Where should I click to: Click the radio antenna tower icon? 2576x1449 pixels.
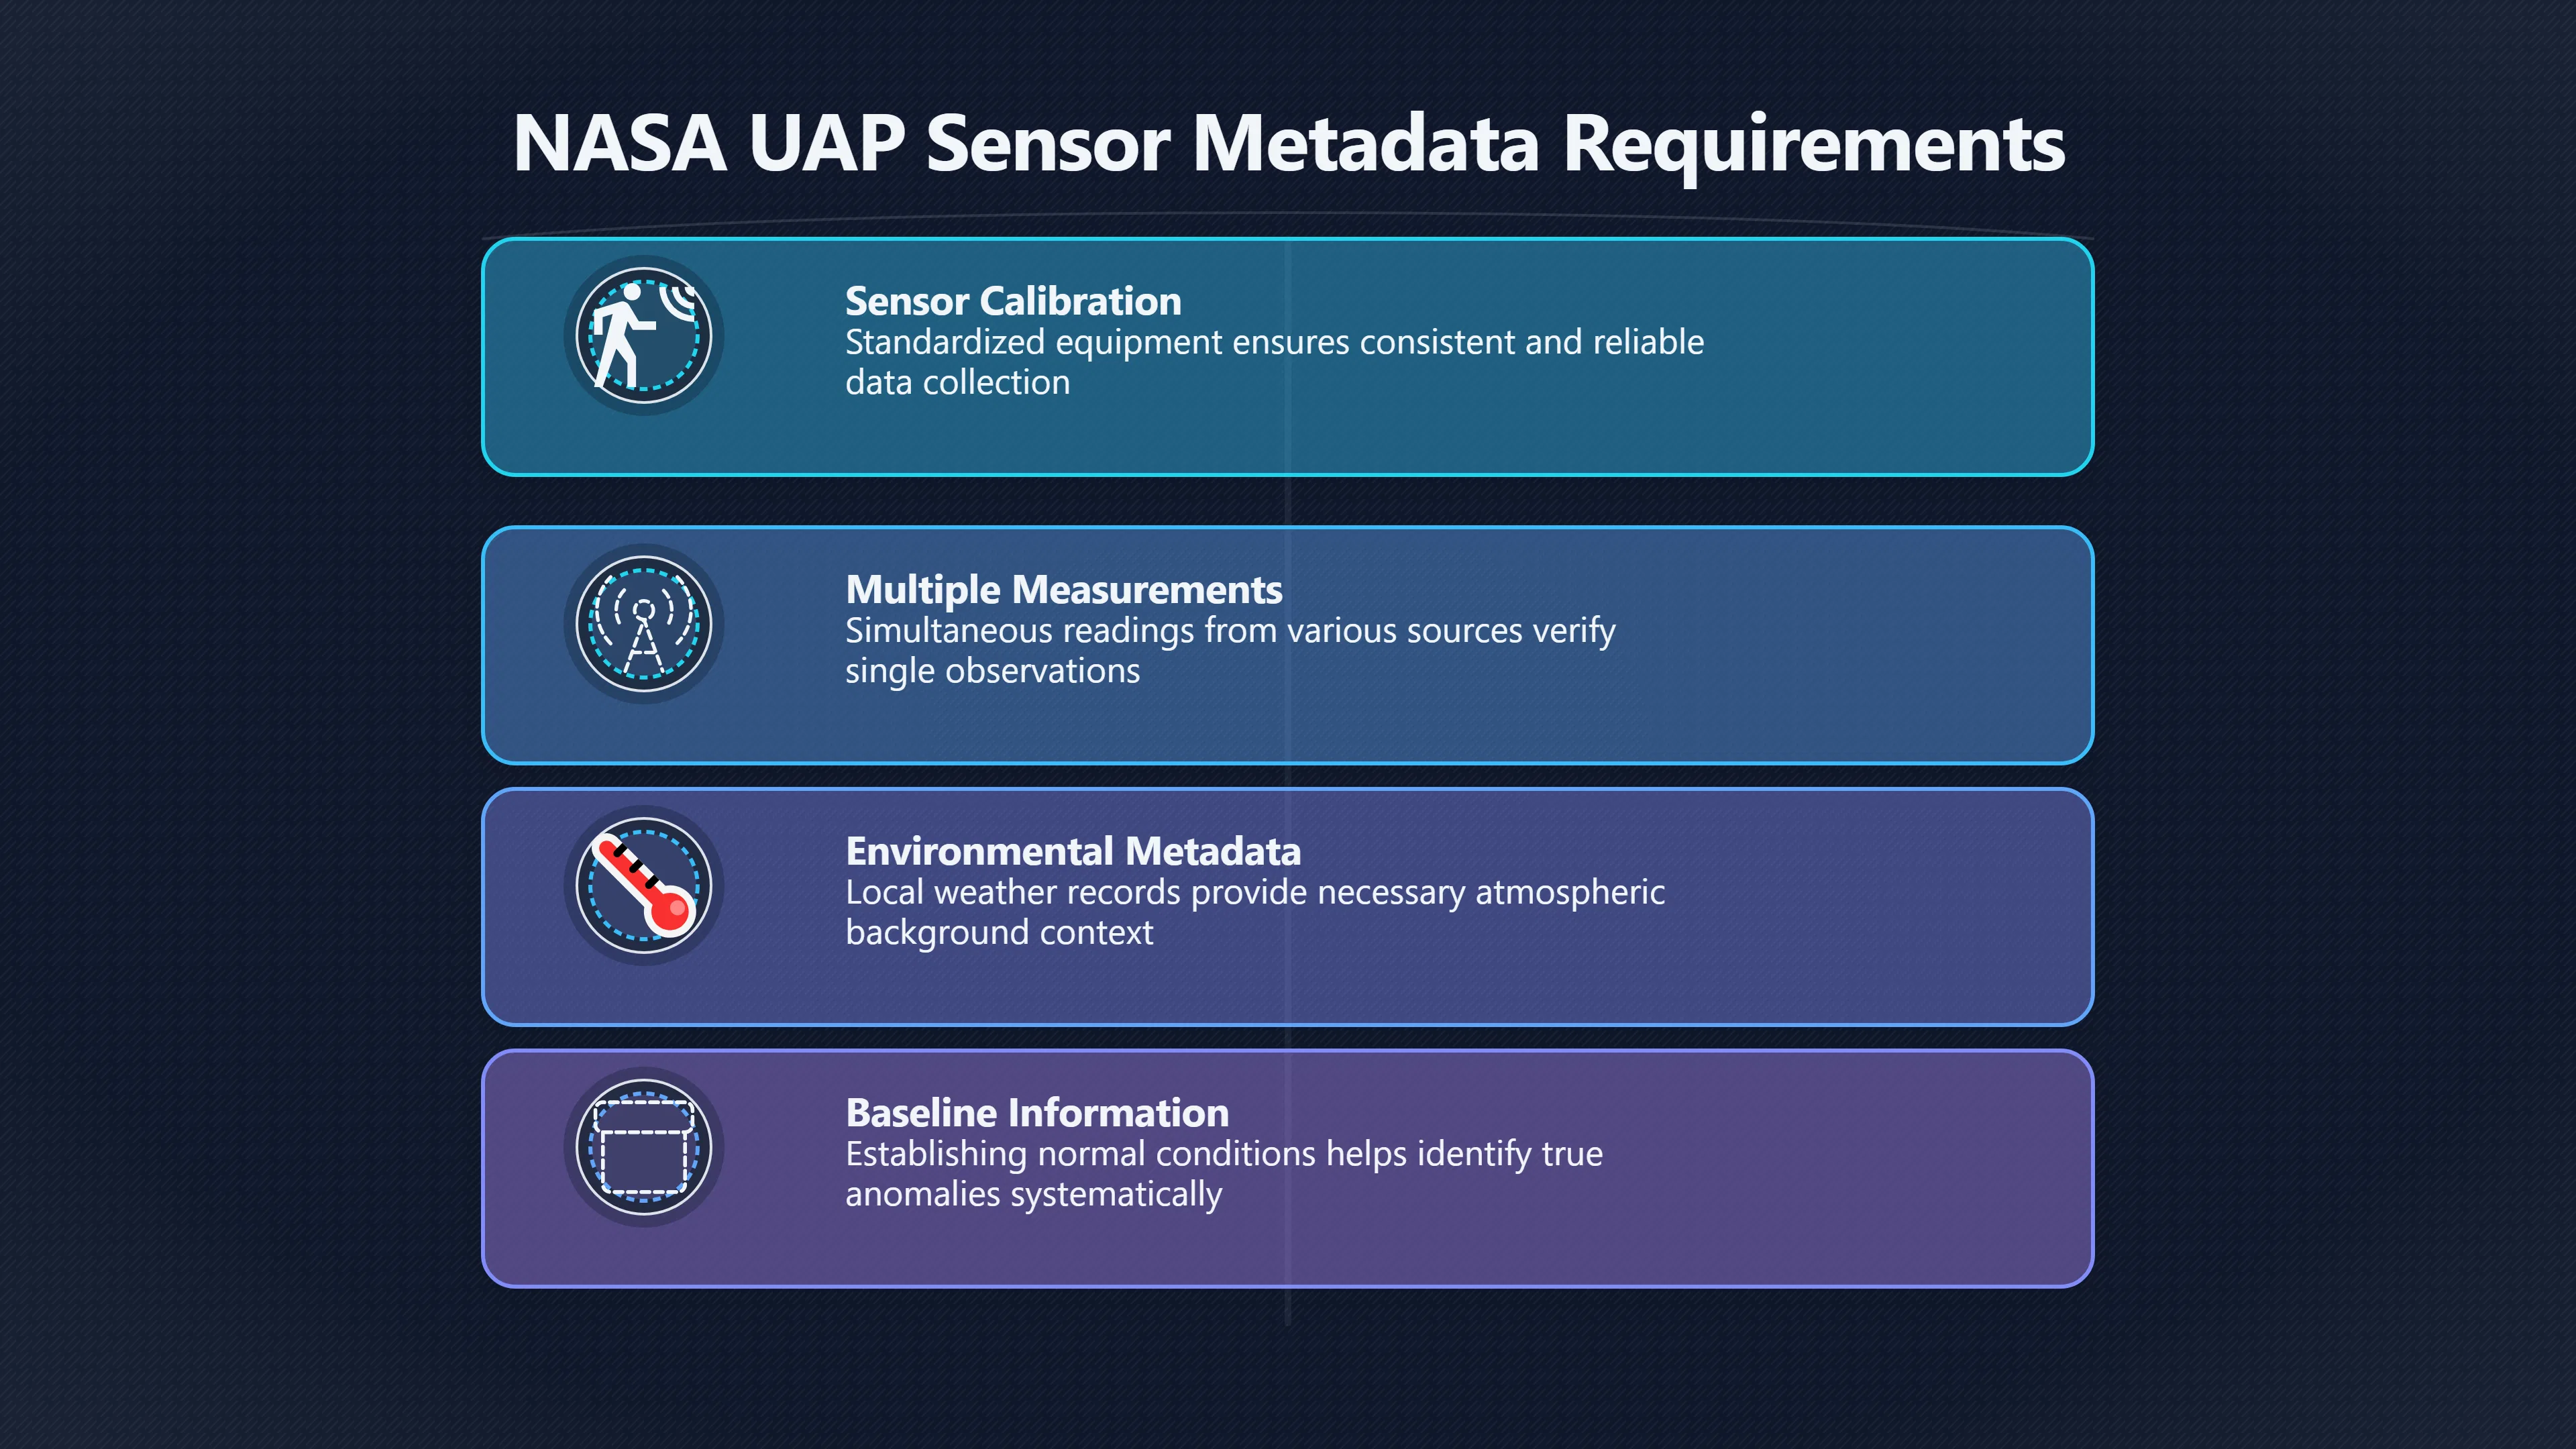pos(643,624)
